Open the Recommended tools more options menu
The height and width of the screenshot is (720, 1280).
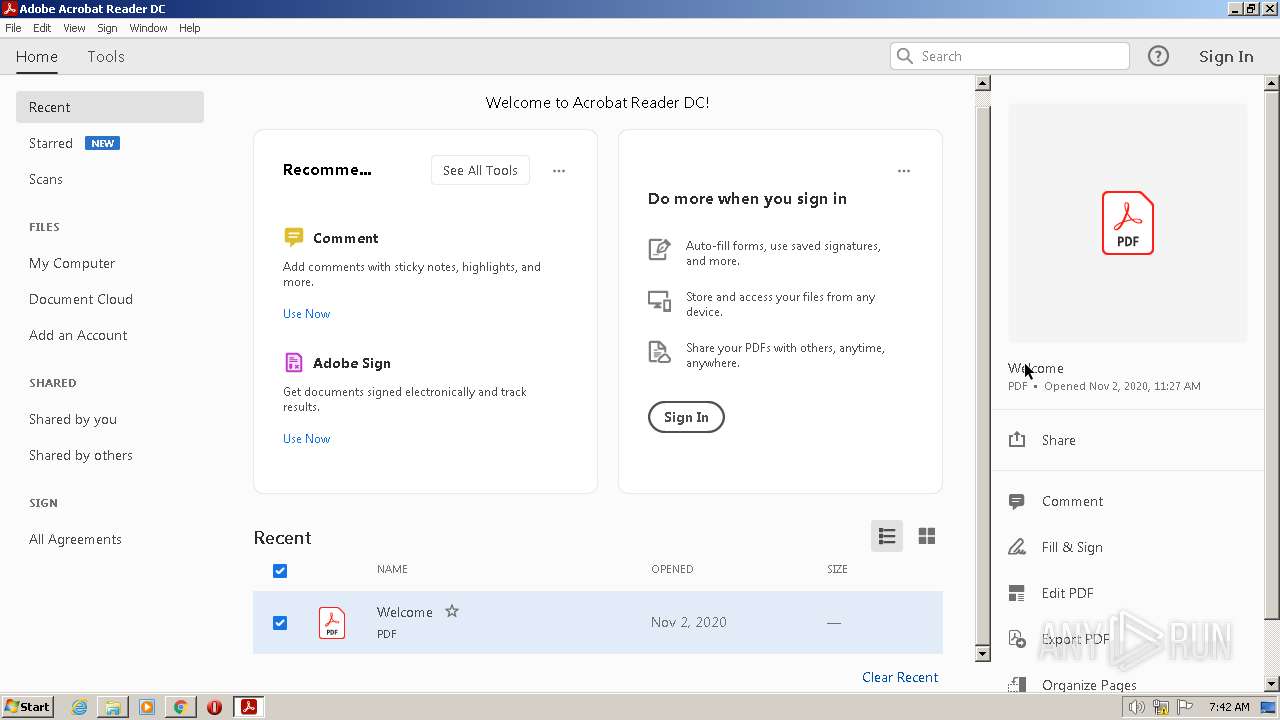pos(559,170)
